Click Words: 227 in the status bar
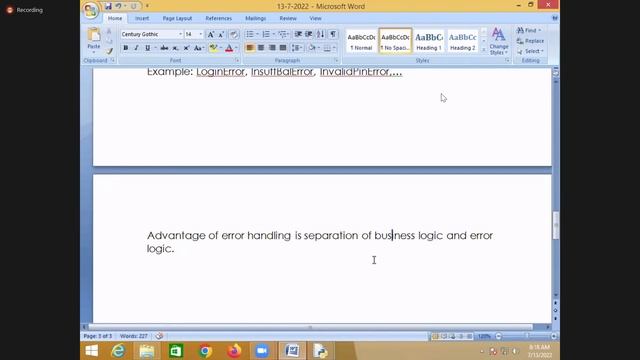The width and height of the screenshot is (640, 360). point(133,336)
